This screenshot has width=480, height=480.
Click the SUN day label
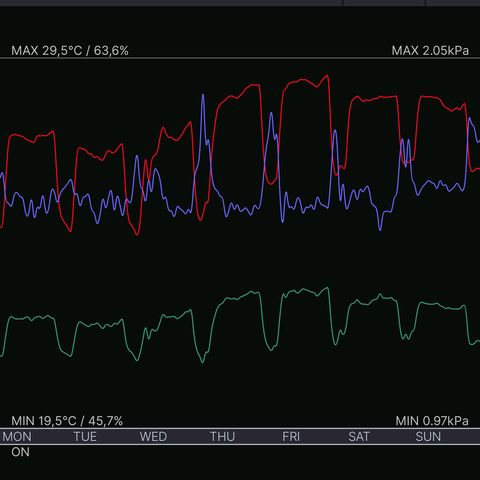(x=428, y=437)
